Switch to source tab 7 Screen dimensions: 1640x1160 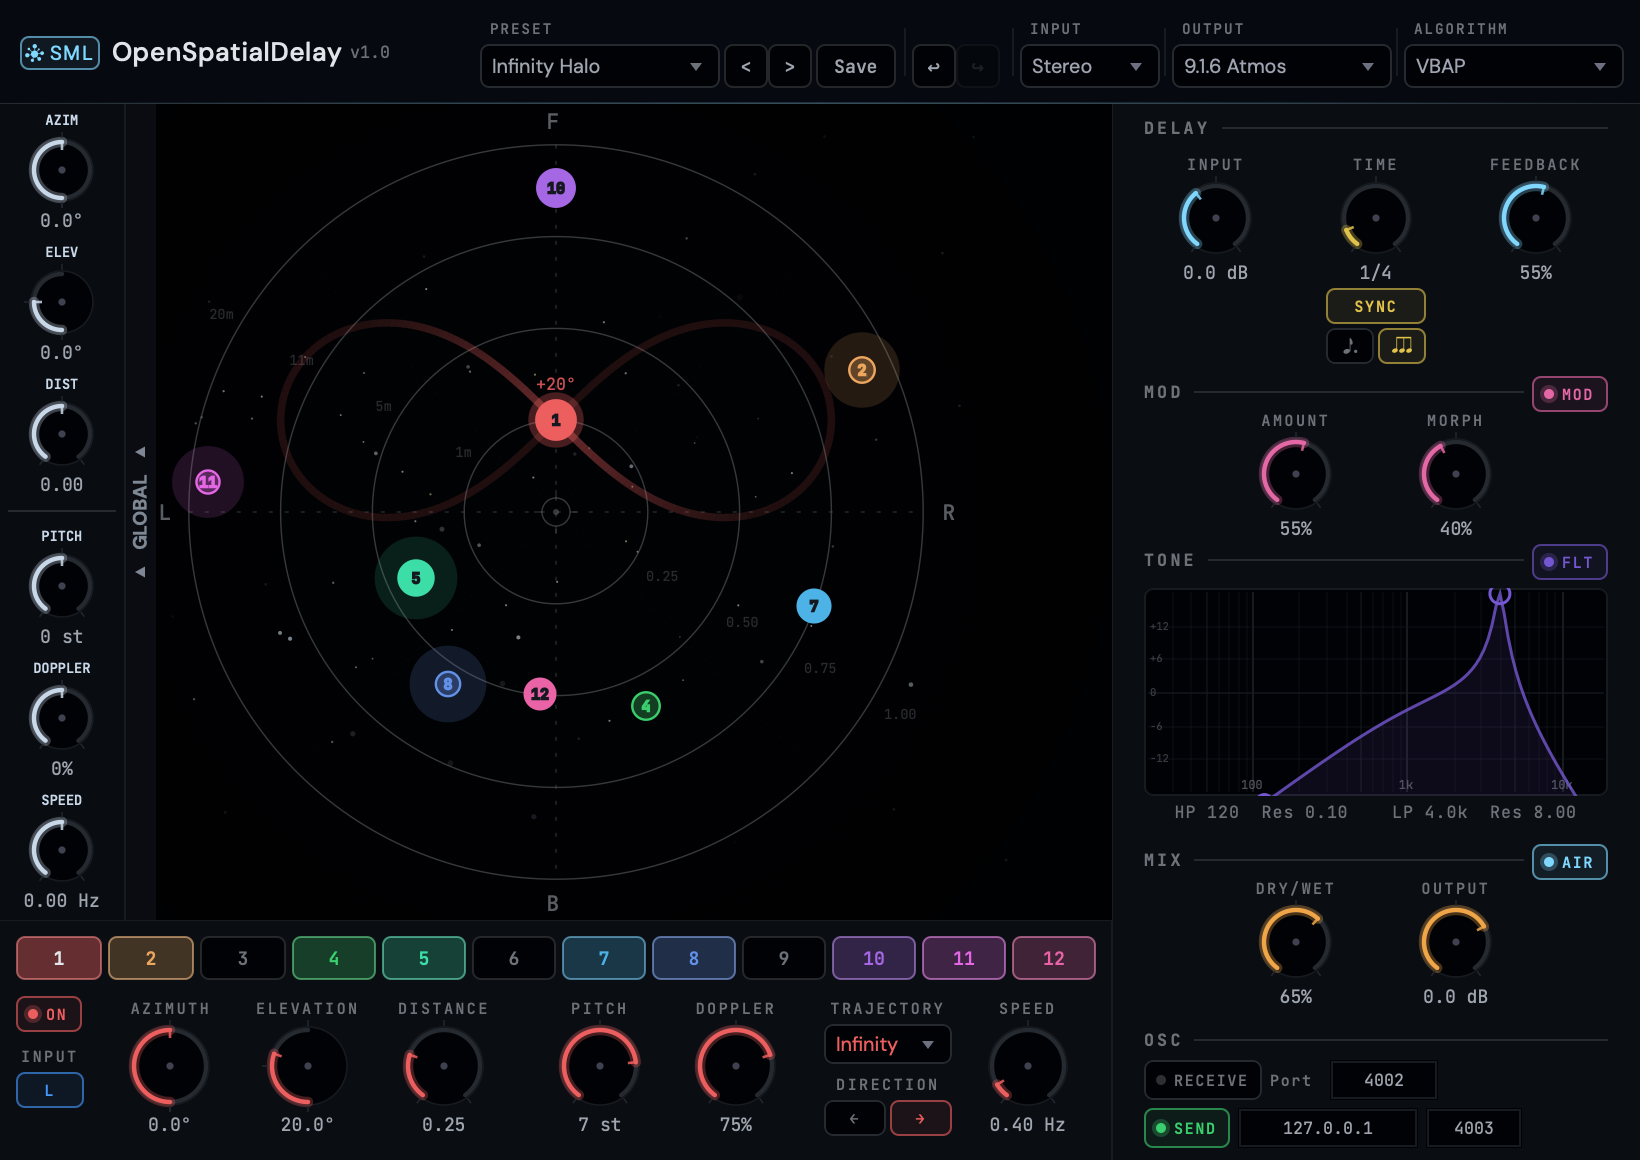point(604,958)
